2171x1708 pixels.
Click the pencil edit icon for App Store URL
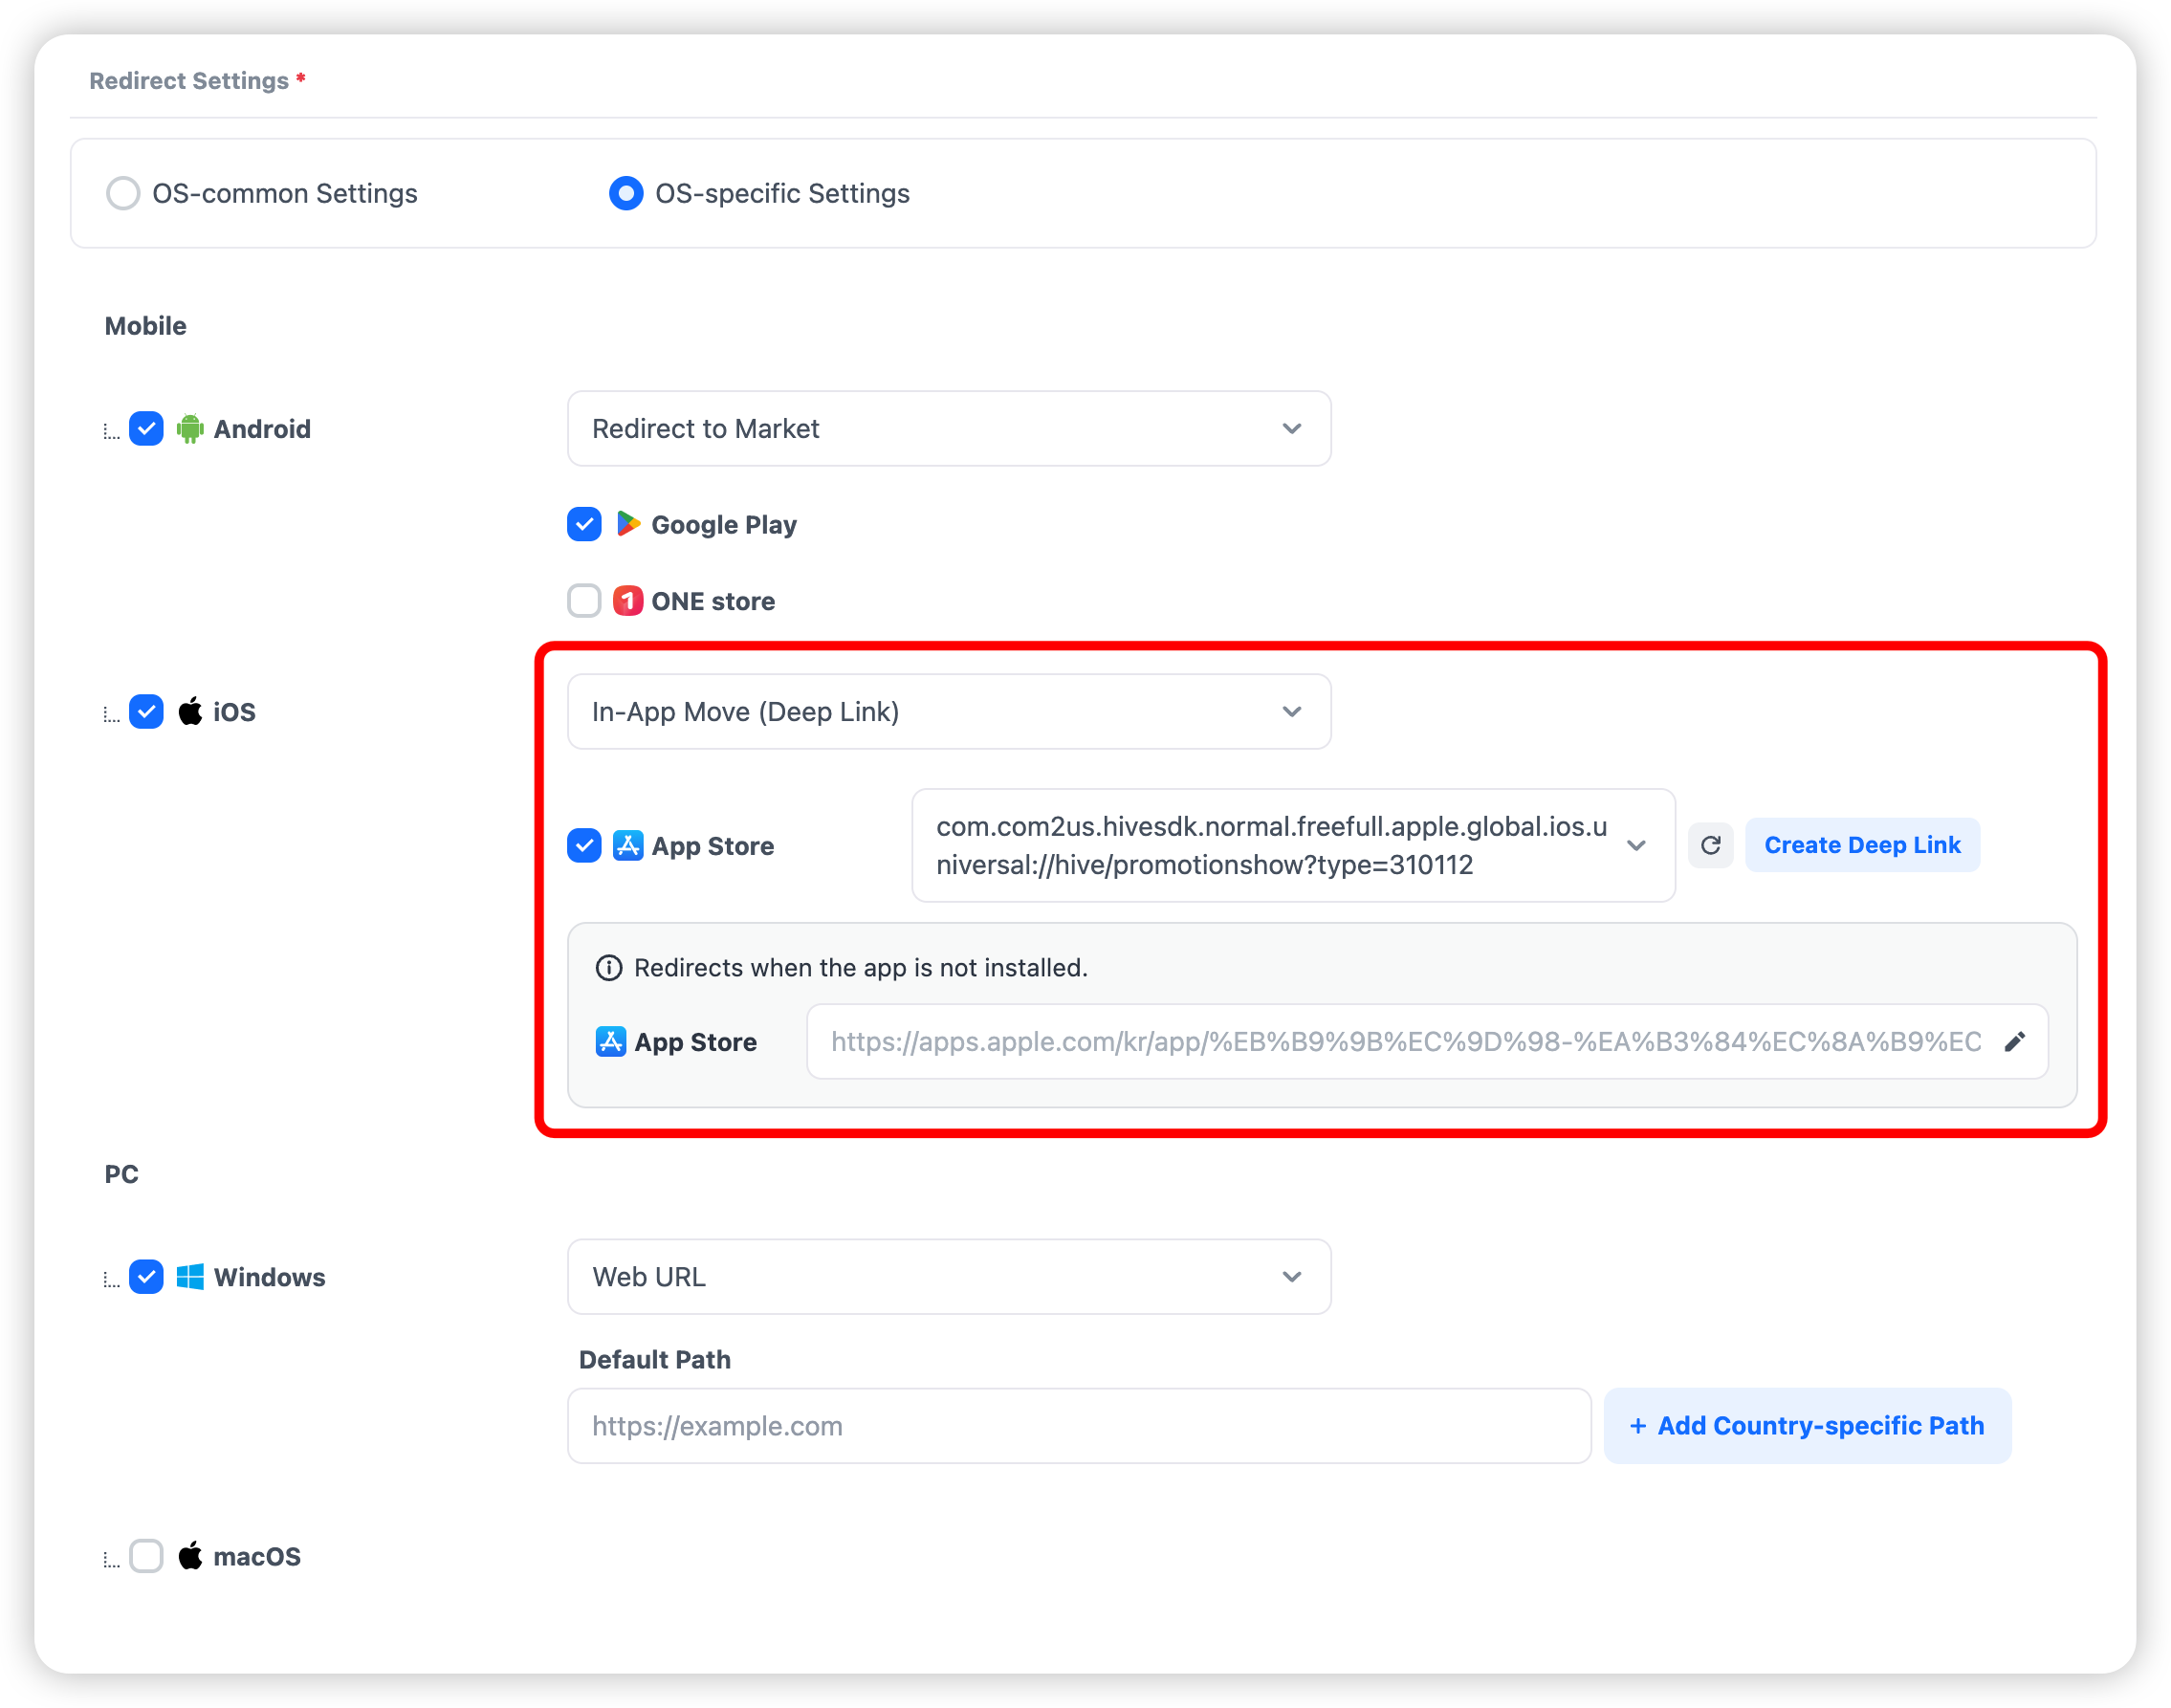(2014, 1042)
